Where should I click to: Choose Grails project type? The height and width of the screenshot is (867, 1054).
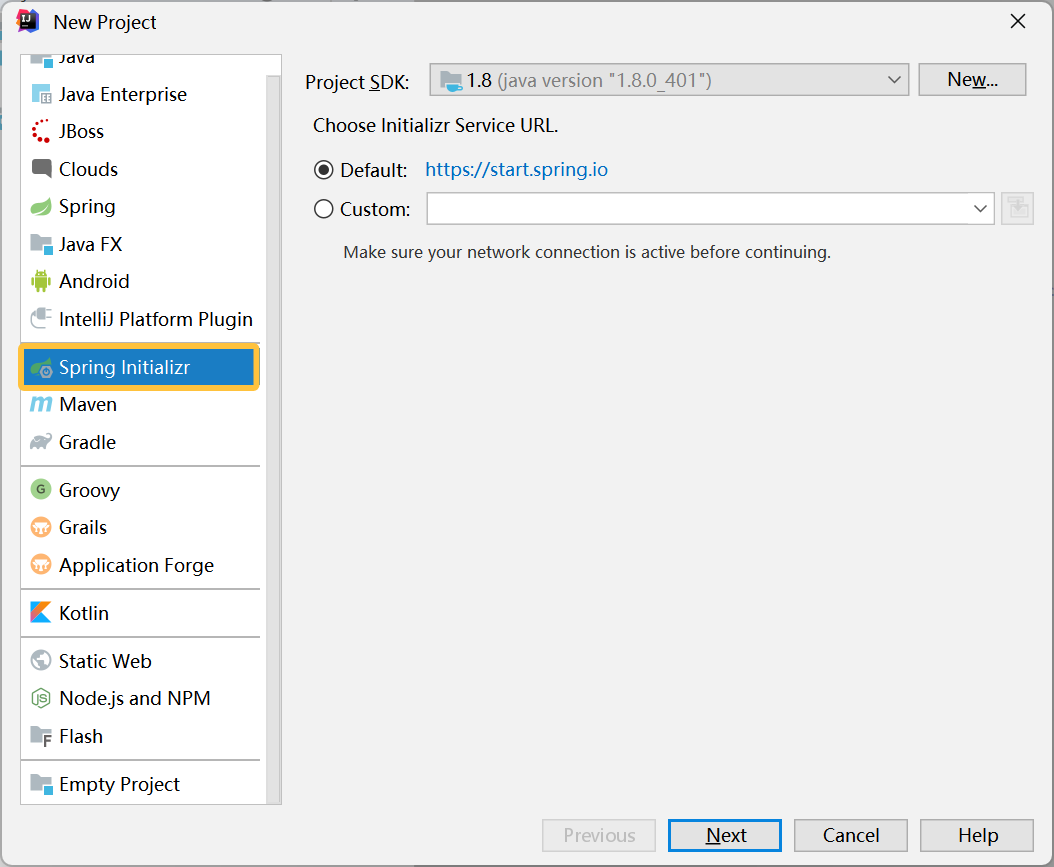click(x=140, y=528)
